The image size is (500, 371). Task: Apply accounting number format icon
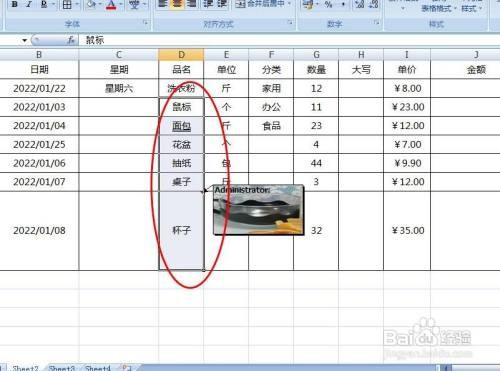pyautogui.click(x=308, y=4)
